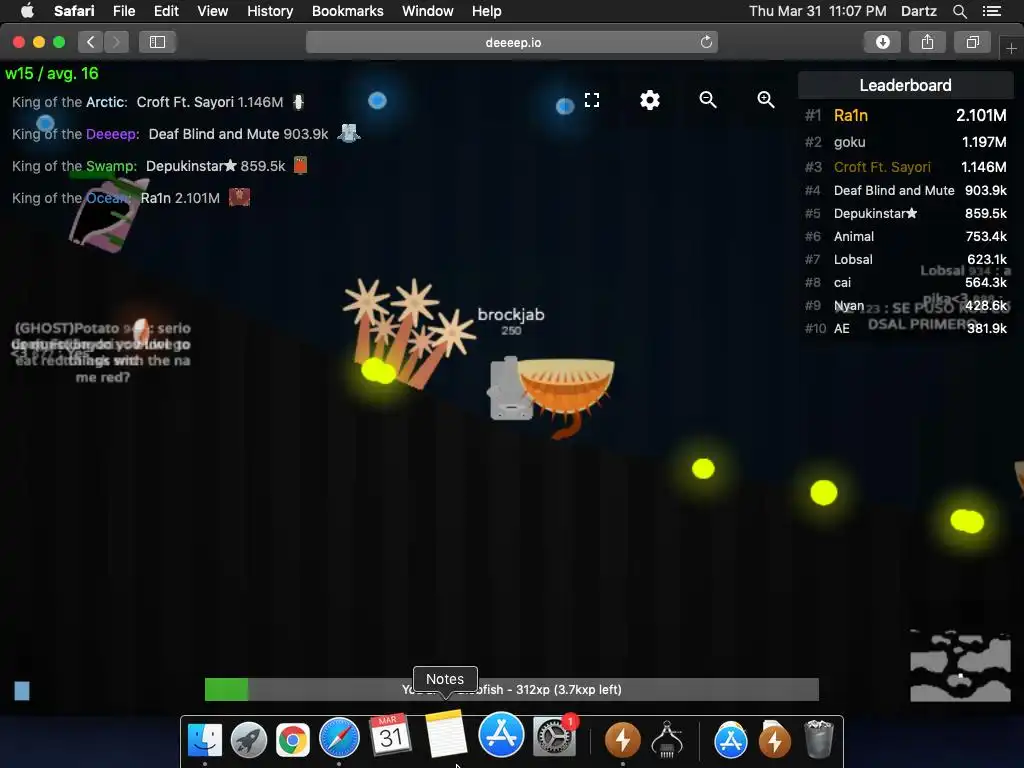The image size is (1024, 768).
Task: Click Depukinstar leaderboard row
Action: (x=905, y=214)
